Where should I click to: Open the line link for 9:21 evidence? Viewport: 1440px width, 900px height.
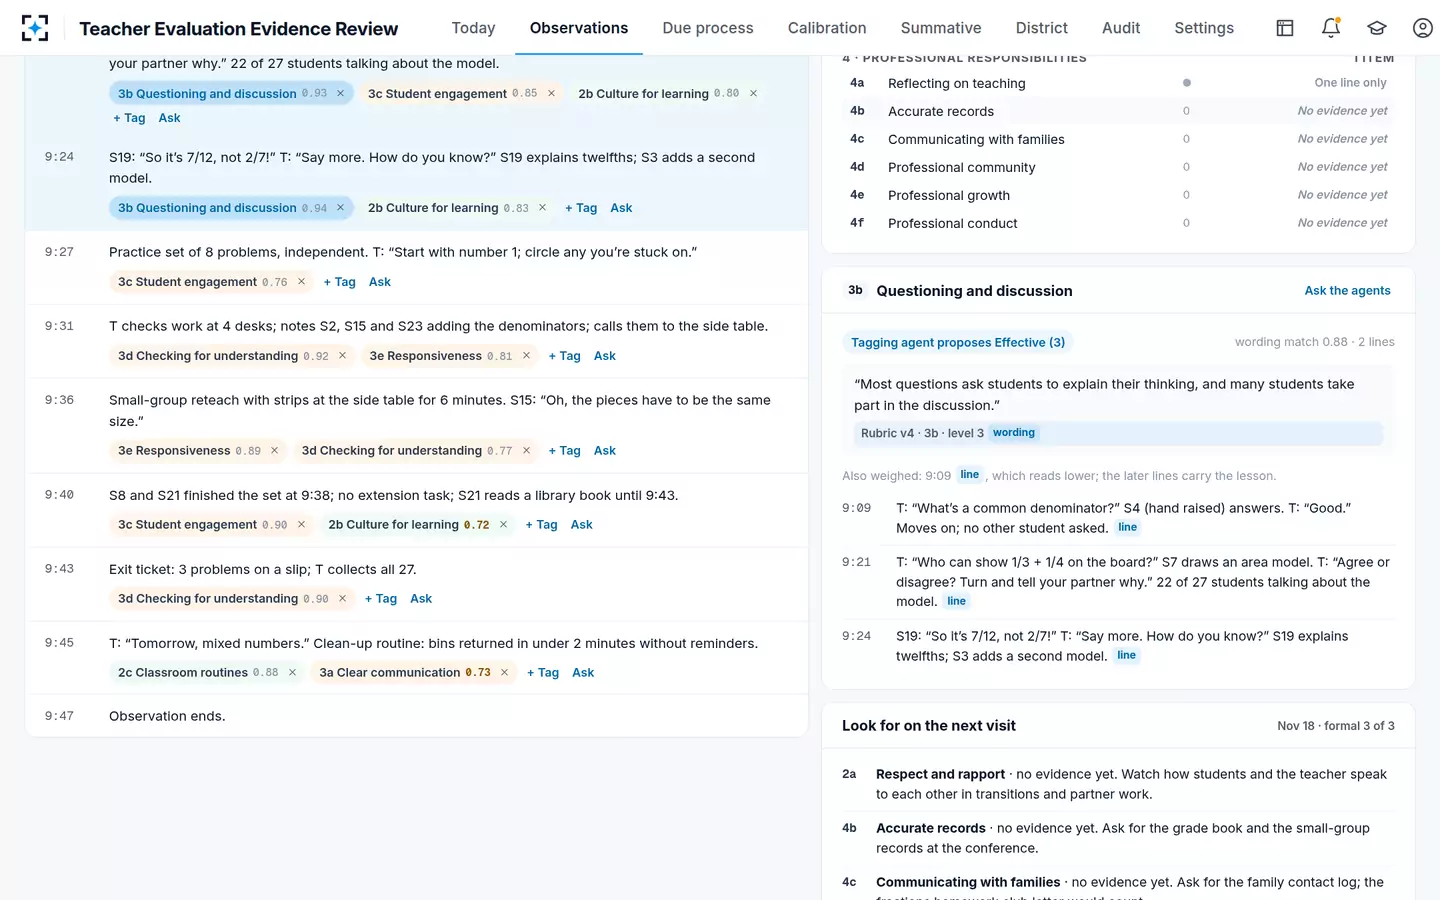(957, 601)
